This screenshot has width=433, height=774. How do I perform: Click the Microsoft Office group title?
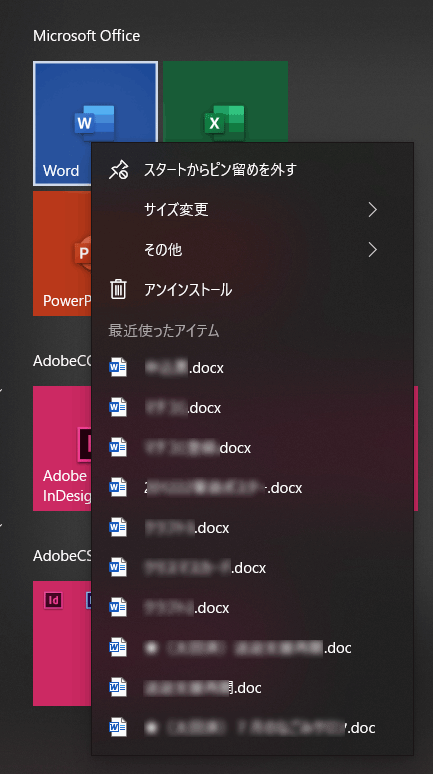pos(86,36)
